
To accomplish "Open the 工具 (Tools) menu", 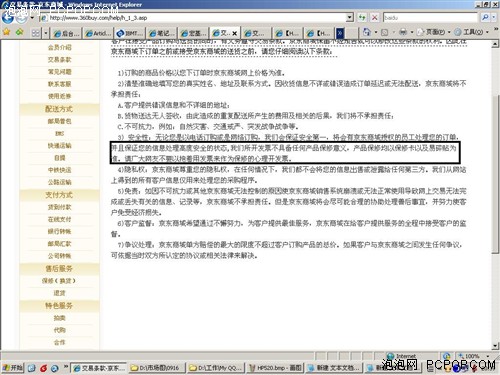I will click(471, 32).
